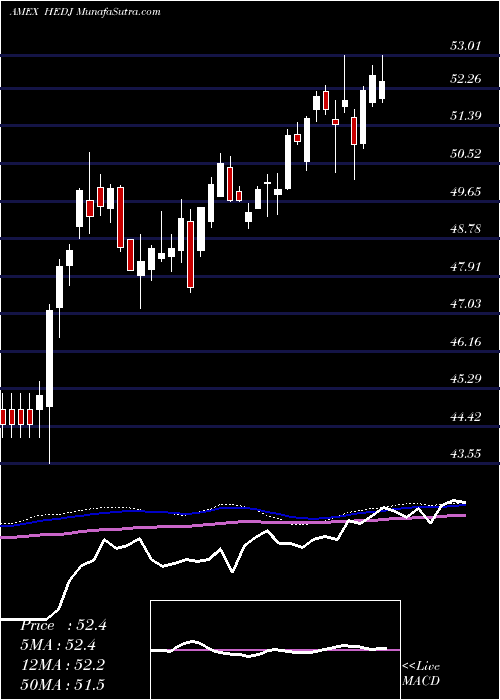Click the 50.52 price axis label
Screen dimensions: 500x700
pyautogui.click(x=466, y=154)
